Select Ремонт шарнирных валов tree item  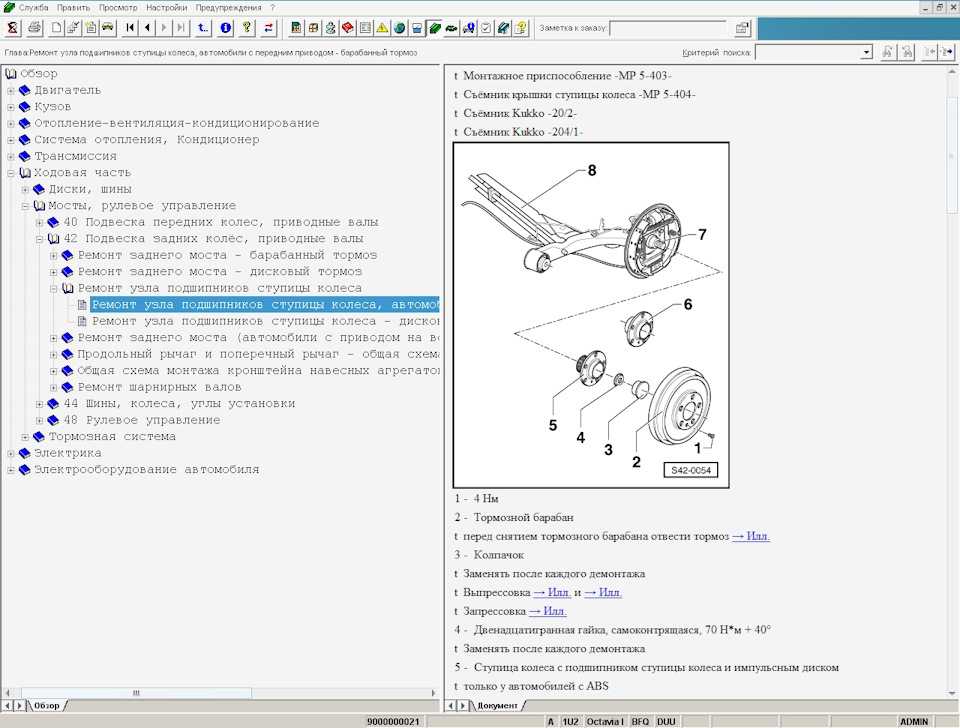pos(159,387)
